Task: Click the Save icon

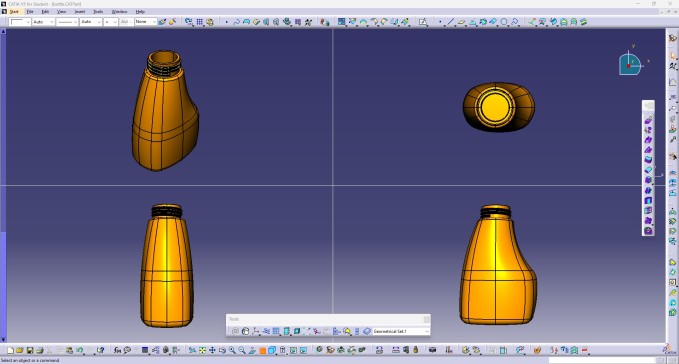Action: [x=30, y=350]
